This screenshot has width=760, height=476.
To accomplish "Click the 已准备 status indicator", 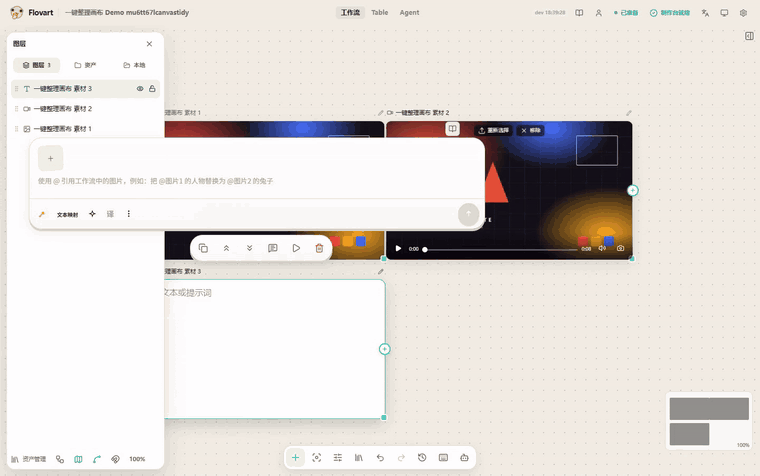I will (x=626, y=13).
